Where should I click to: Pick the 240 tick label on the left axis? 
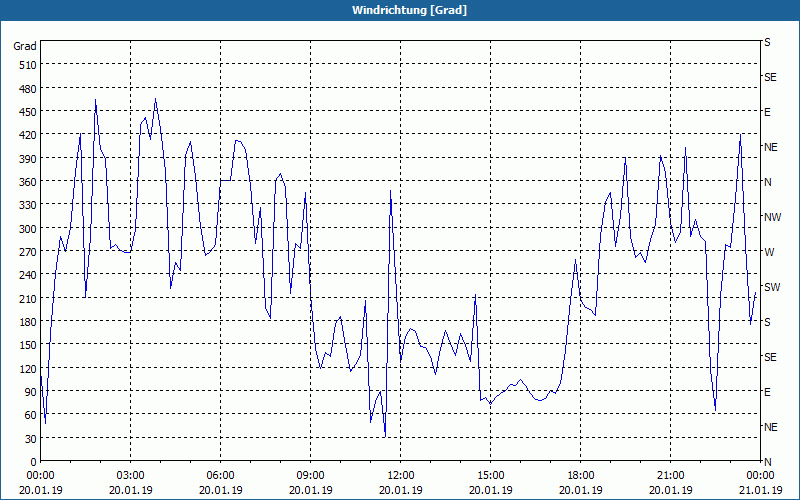[28, 276]
